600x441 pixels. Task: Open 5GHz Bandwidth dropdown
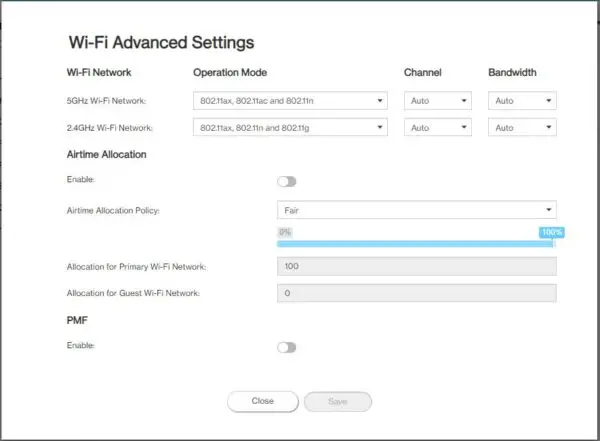(522, 101)
